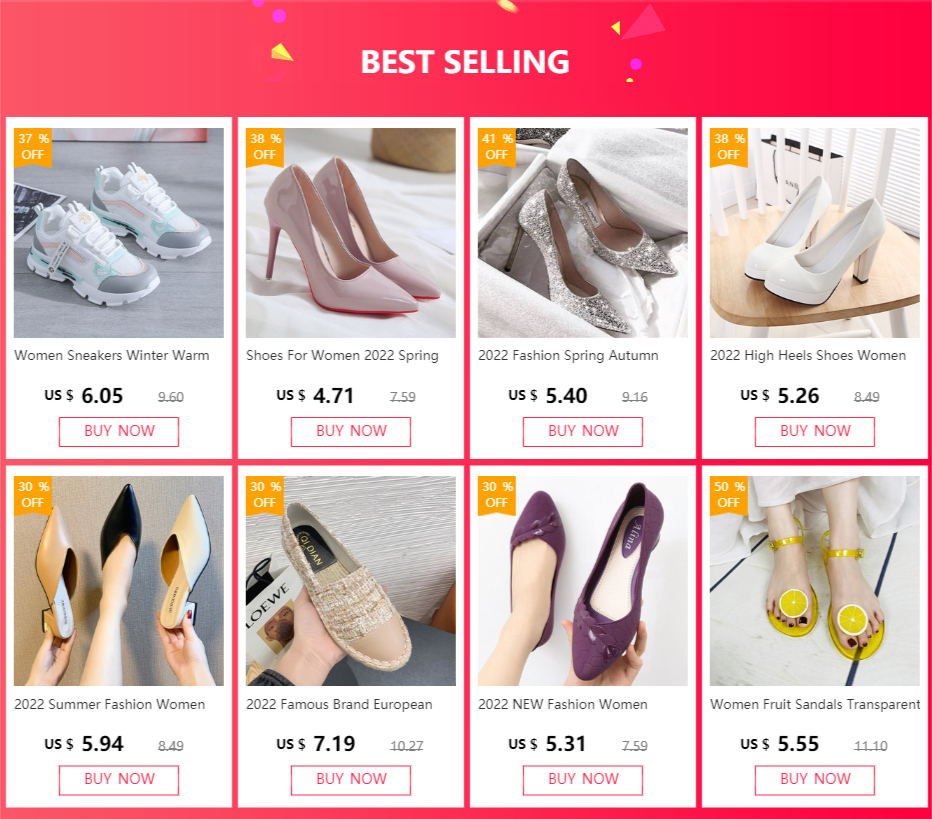
Task: Click the silver glitter heels product photo
Action: point(582,232)
